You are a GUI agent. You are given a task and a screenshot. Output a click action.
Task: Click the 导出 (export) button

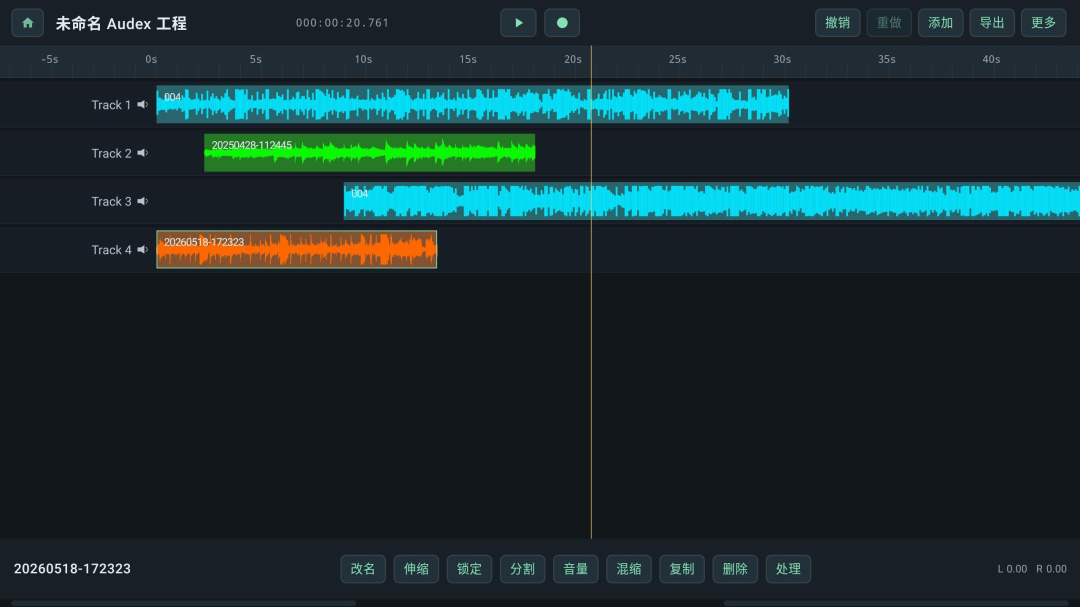[x=992, y=23]
